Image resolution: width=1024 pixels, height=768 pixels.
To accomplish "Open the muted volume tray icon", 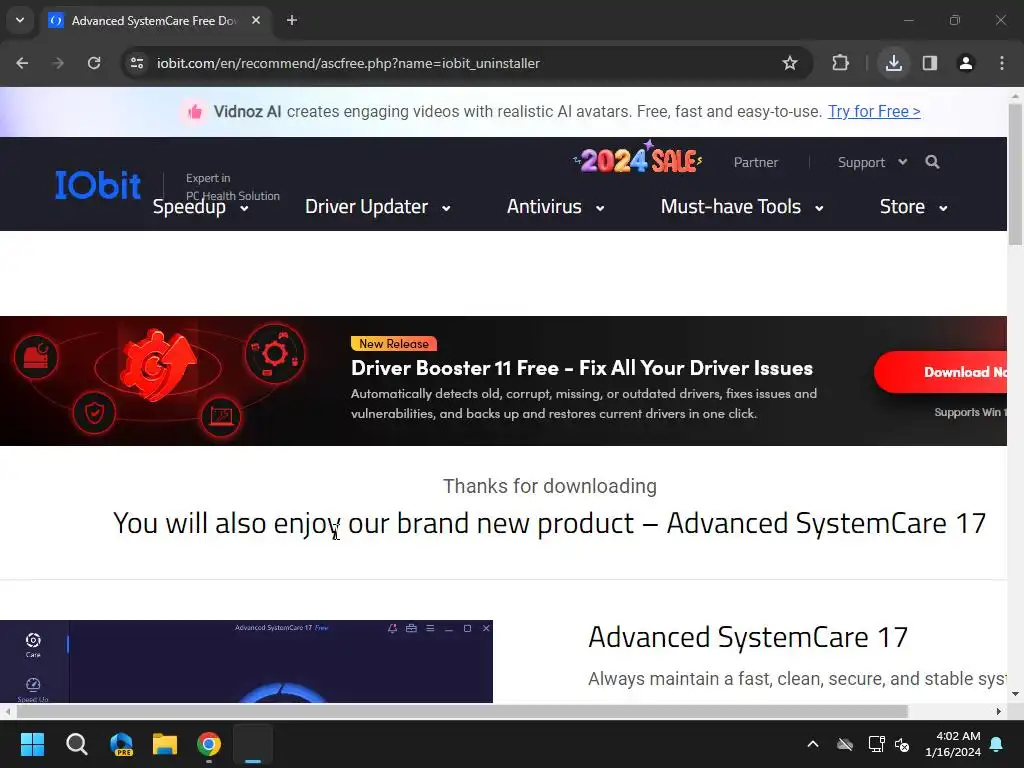I will coord(902,744).
